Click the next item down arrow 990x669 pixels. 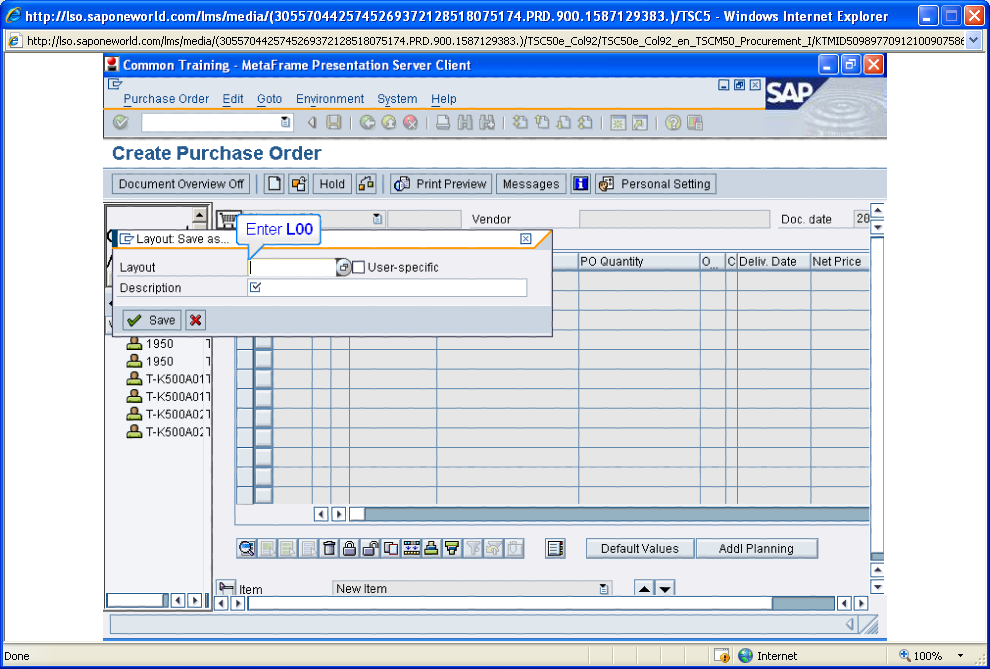[665, 589]
